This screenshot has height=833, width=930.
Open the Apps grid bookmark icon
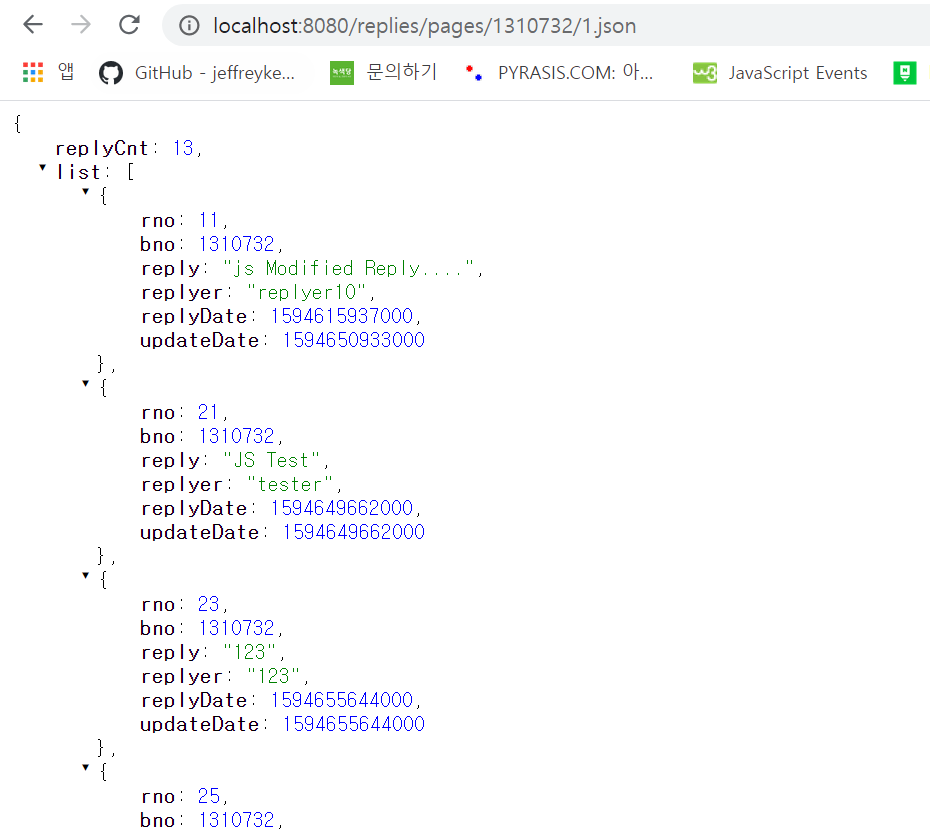click(33, 72)
